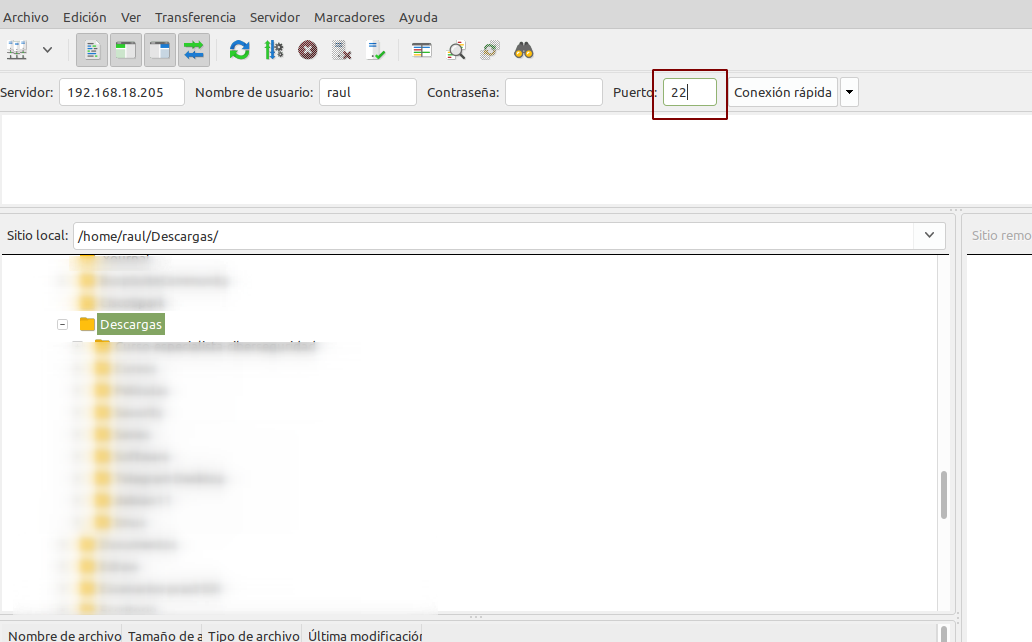Open the Servidor menu
1032x642 pixels.
[x=274, y=17]
